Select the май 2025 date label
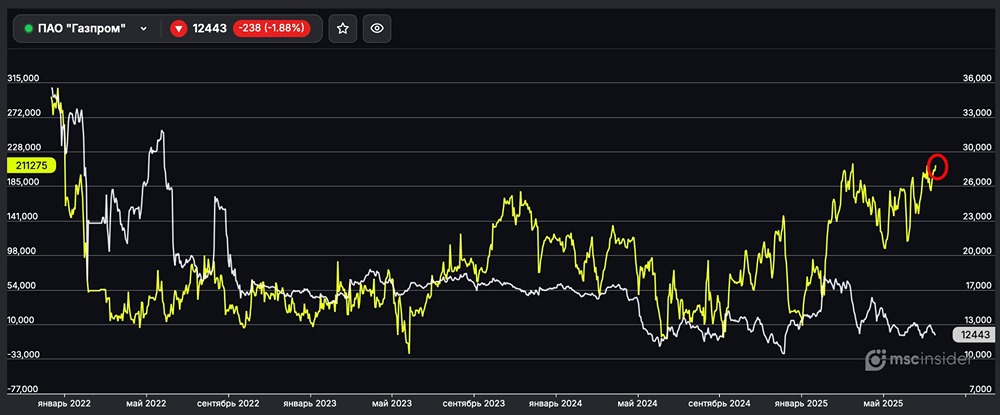 (883, 403)
